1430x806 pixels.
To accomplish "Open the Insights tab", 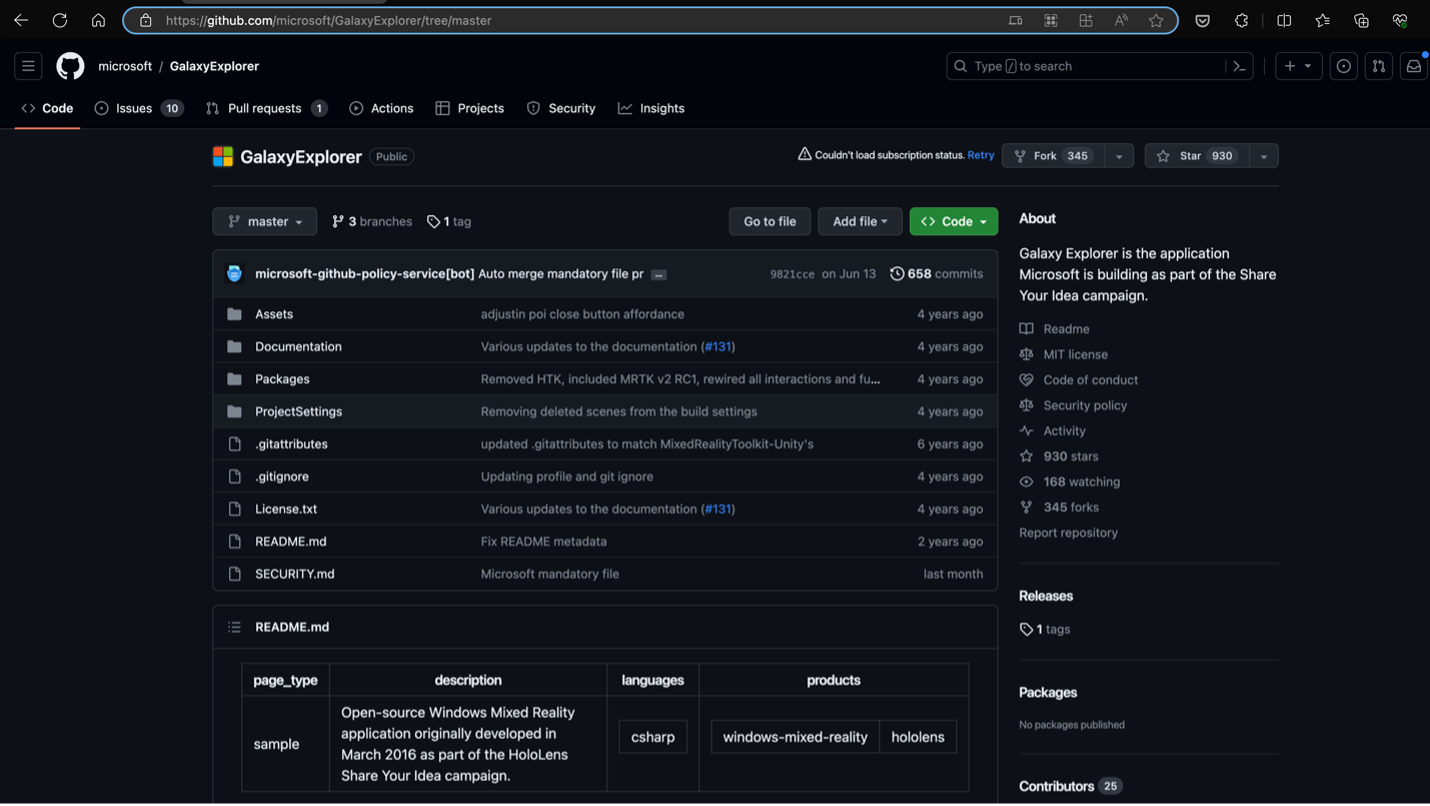I will [x=651, y=108].
